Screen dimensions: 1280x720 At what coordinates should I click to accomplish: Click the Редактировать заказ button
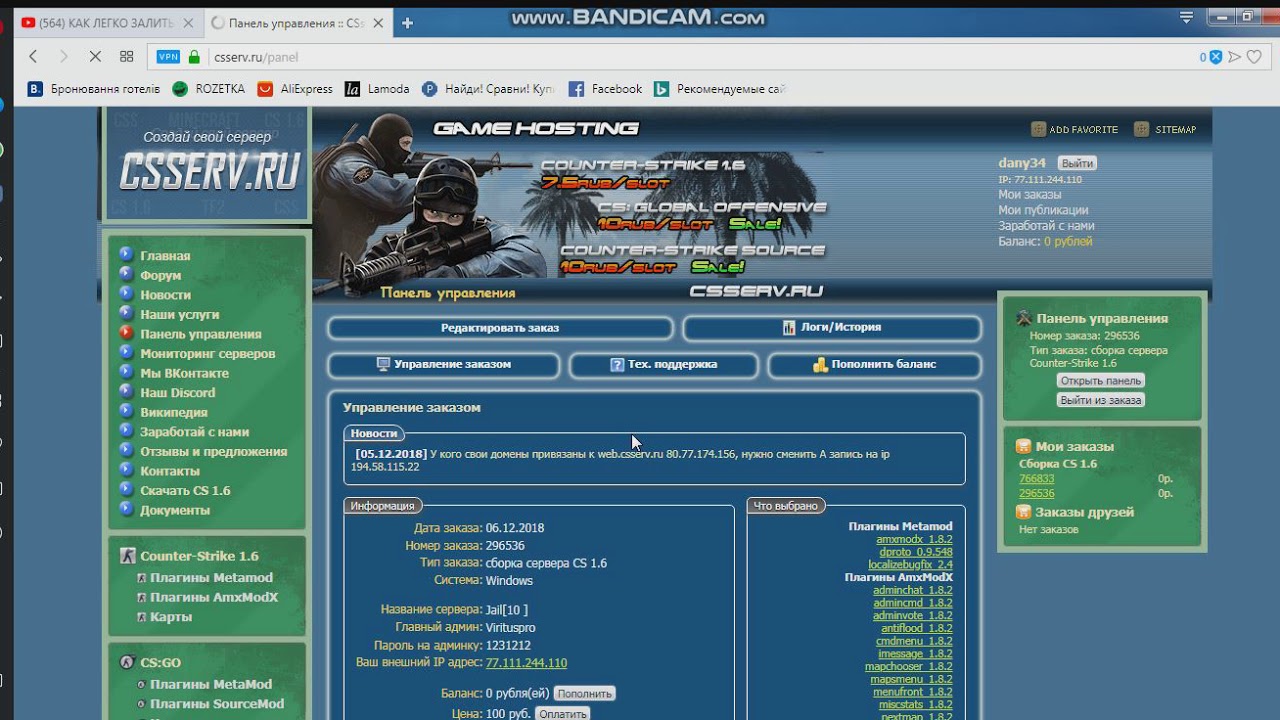coord(500,328)
